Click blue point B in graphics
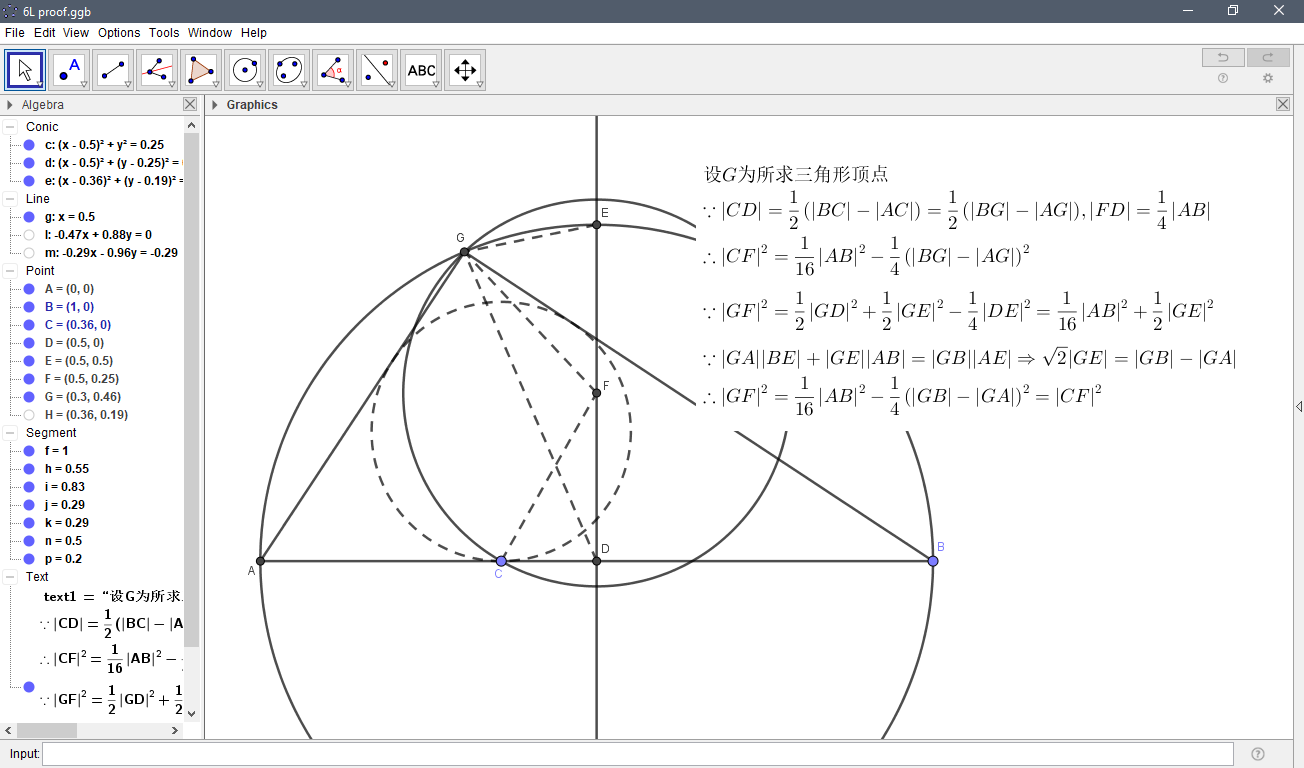This screenshot has height=768, width=1304. (x=933, y=561)
